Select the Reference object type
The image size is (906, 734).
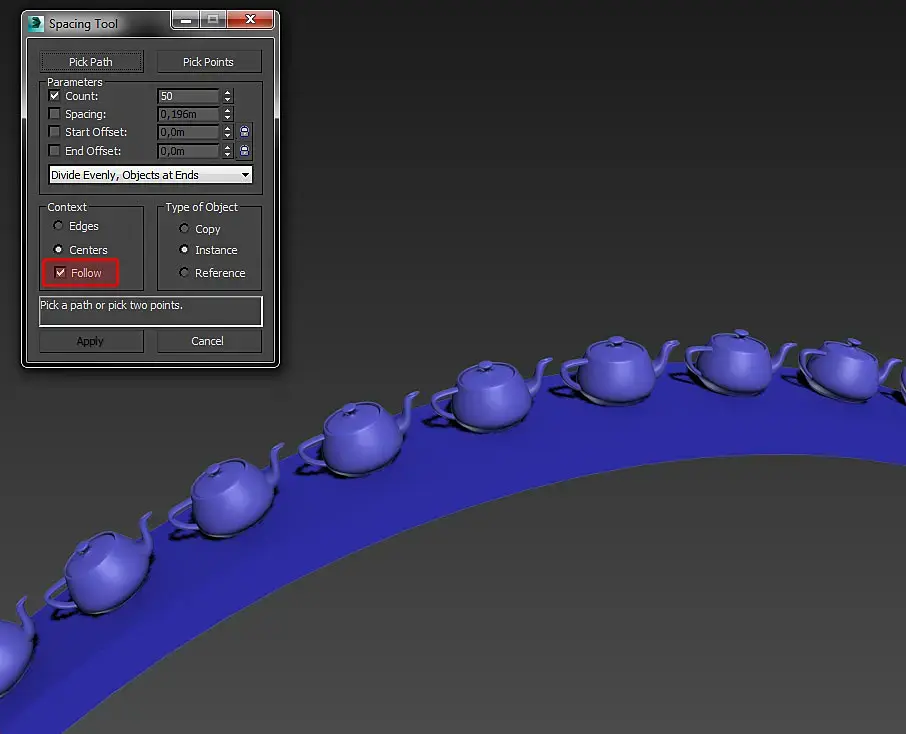click(184, 272)
